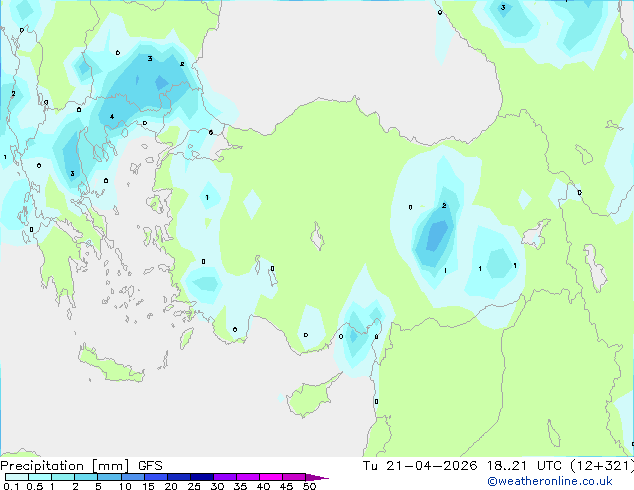The image size is (634, 490).
Task: Pick the legend swatch between 45 and 50
Action: (294, 477)
